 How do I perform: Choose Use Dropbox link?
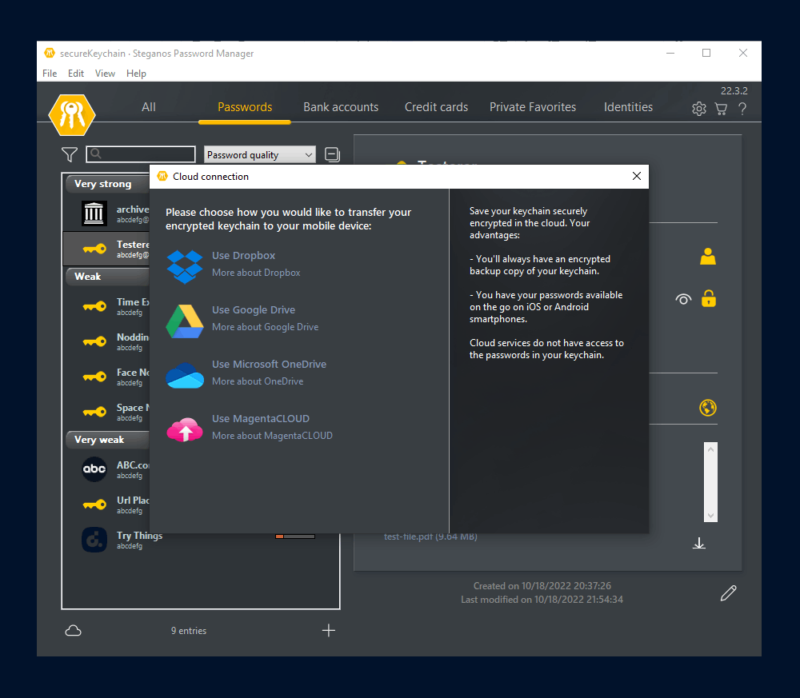[244, 256]
